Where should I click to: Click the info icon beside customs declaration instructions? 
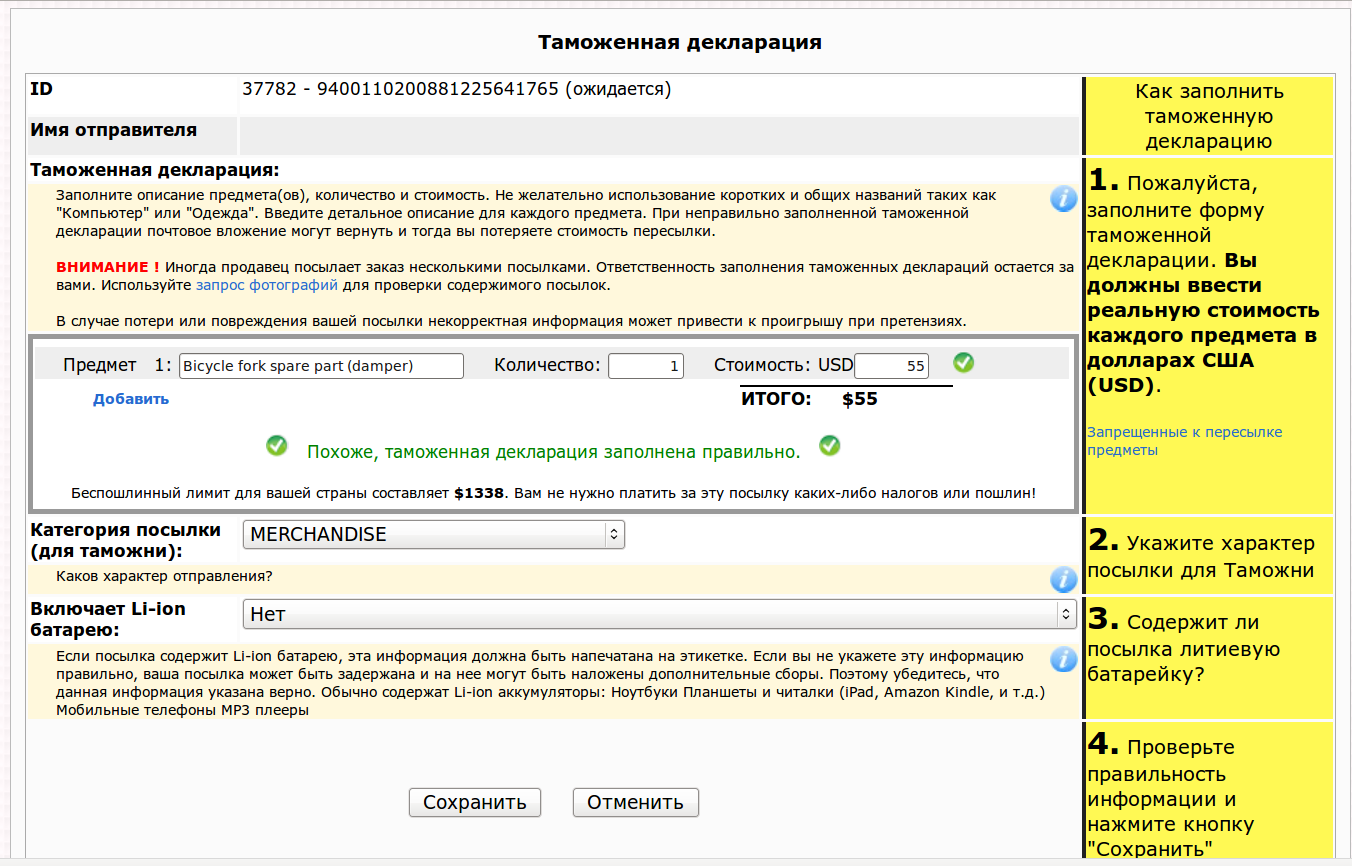point(1063,198)
